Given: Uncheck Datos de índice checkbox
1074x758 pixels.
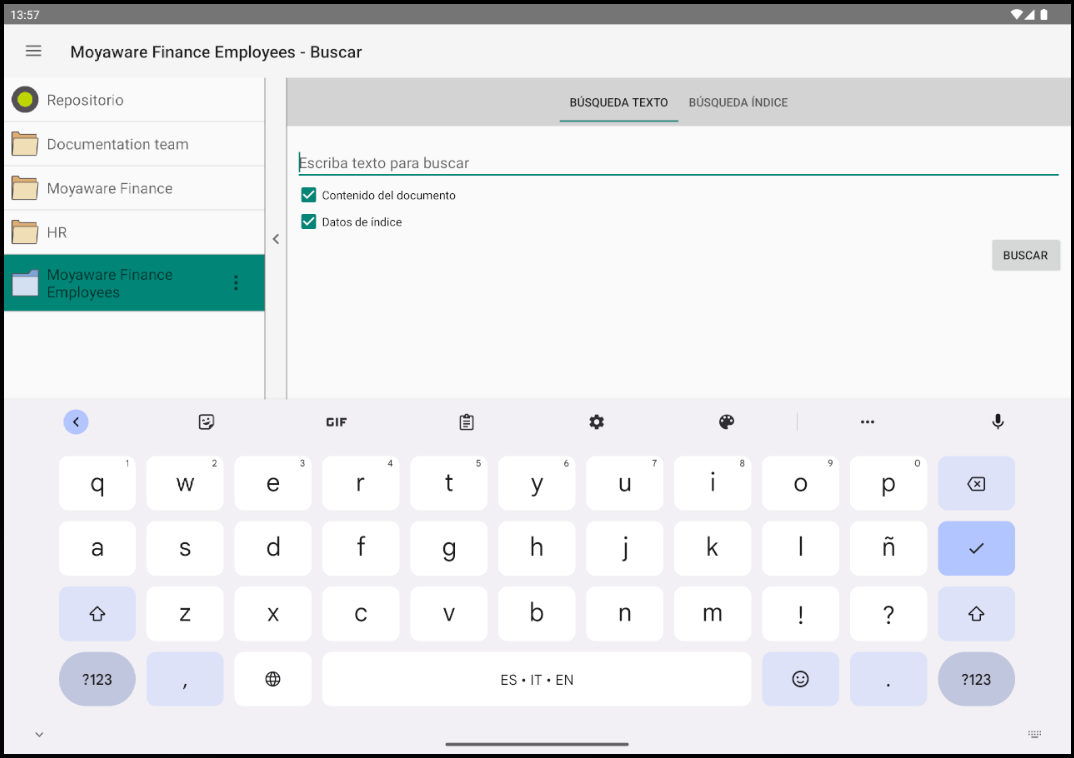Looking at the screenshot, I should [309, 222].
